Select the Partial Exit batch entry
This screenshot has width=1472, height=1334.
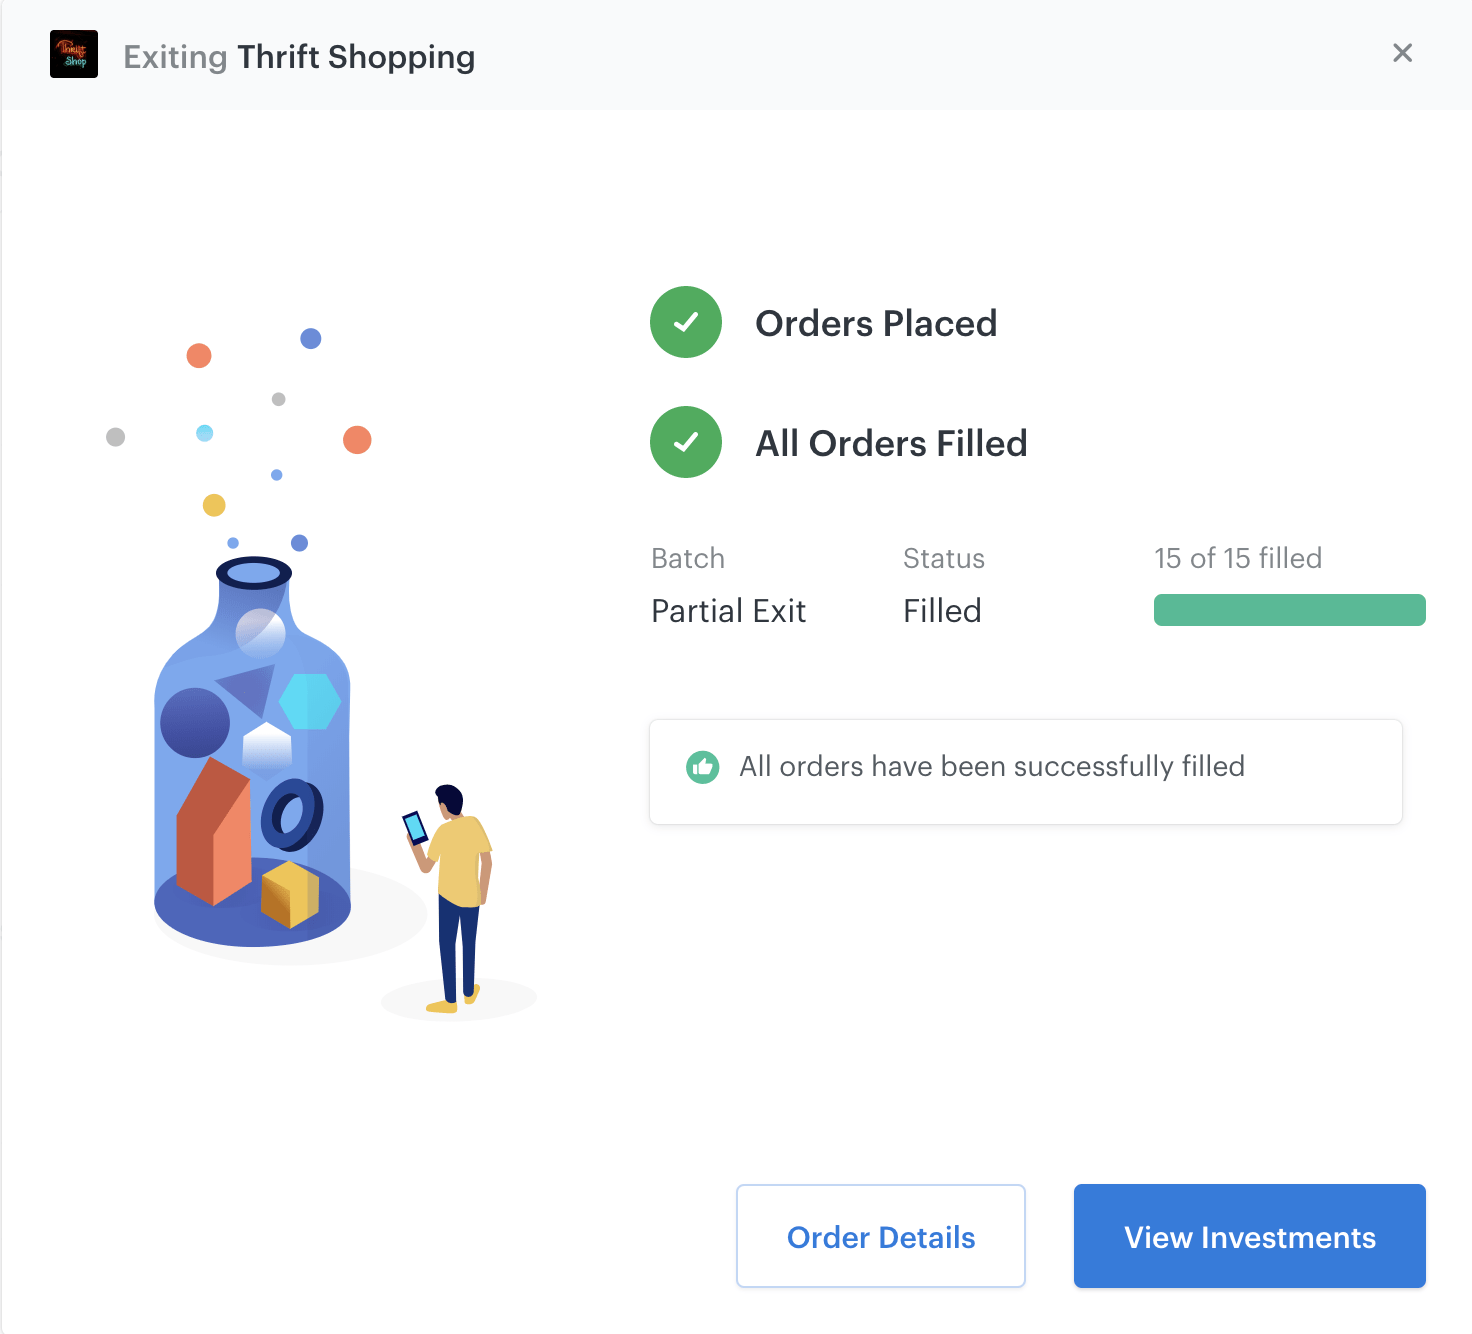pyautogui.click(x=728, y=611)
